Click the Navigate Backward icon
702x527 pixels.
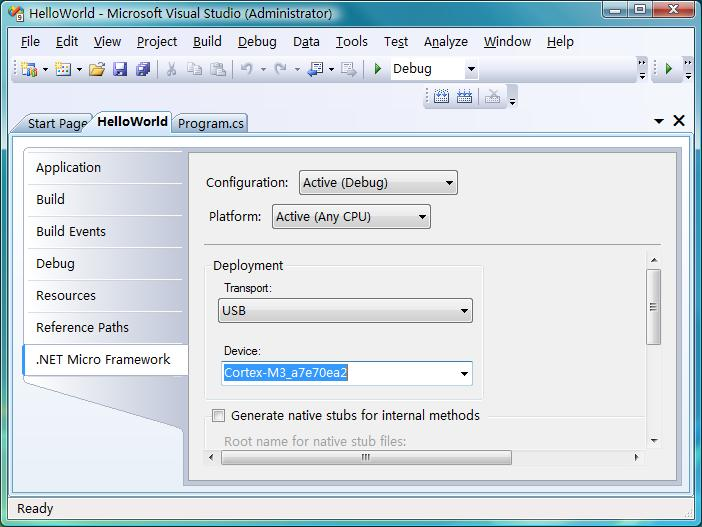point(316,69)
